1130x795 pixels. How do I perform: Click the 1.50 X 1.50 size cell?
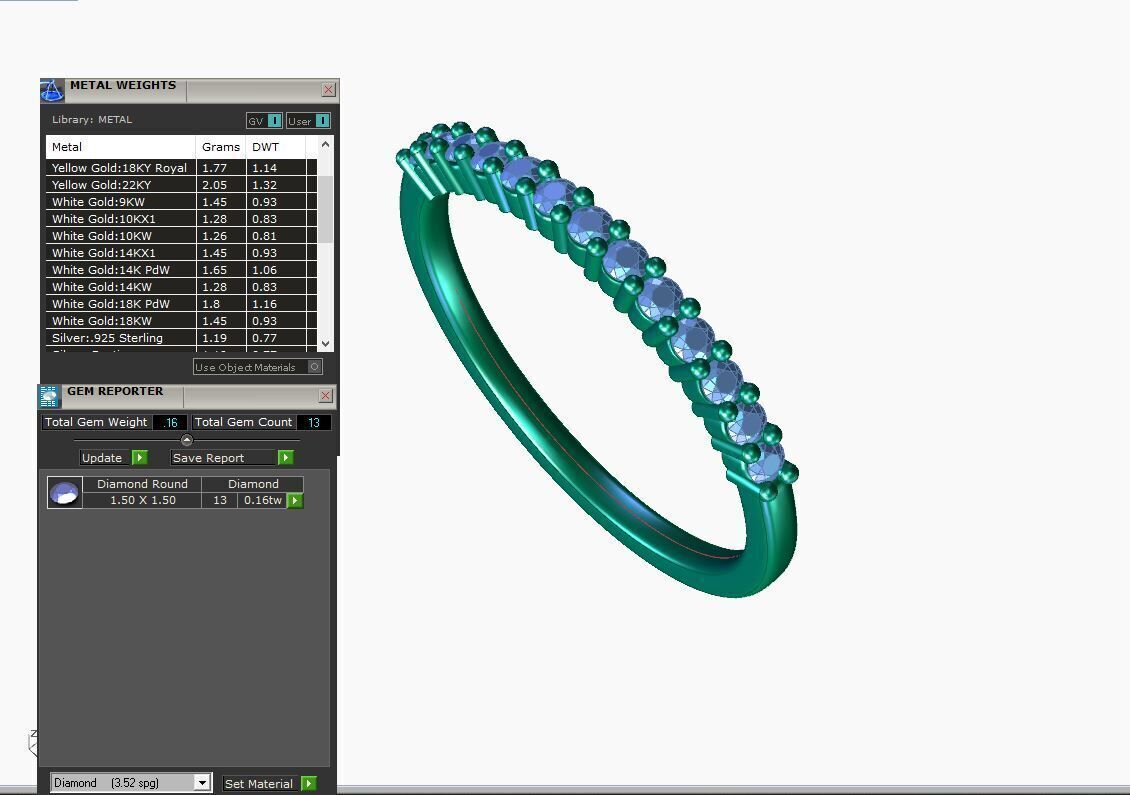coord(142,500)
